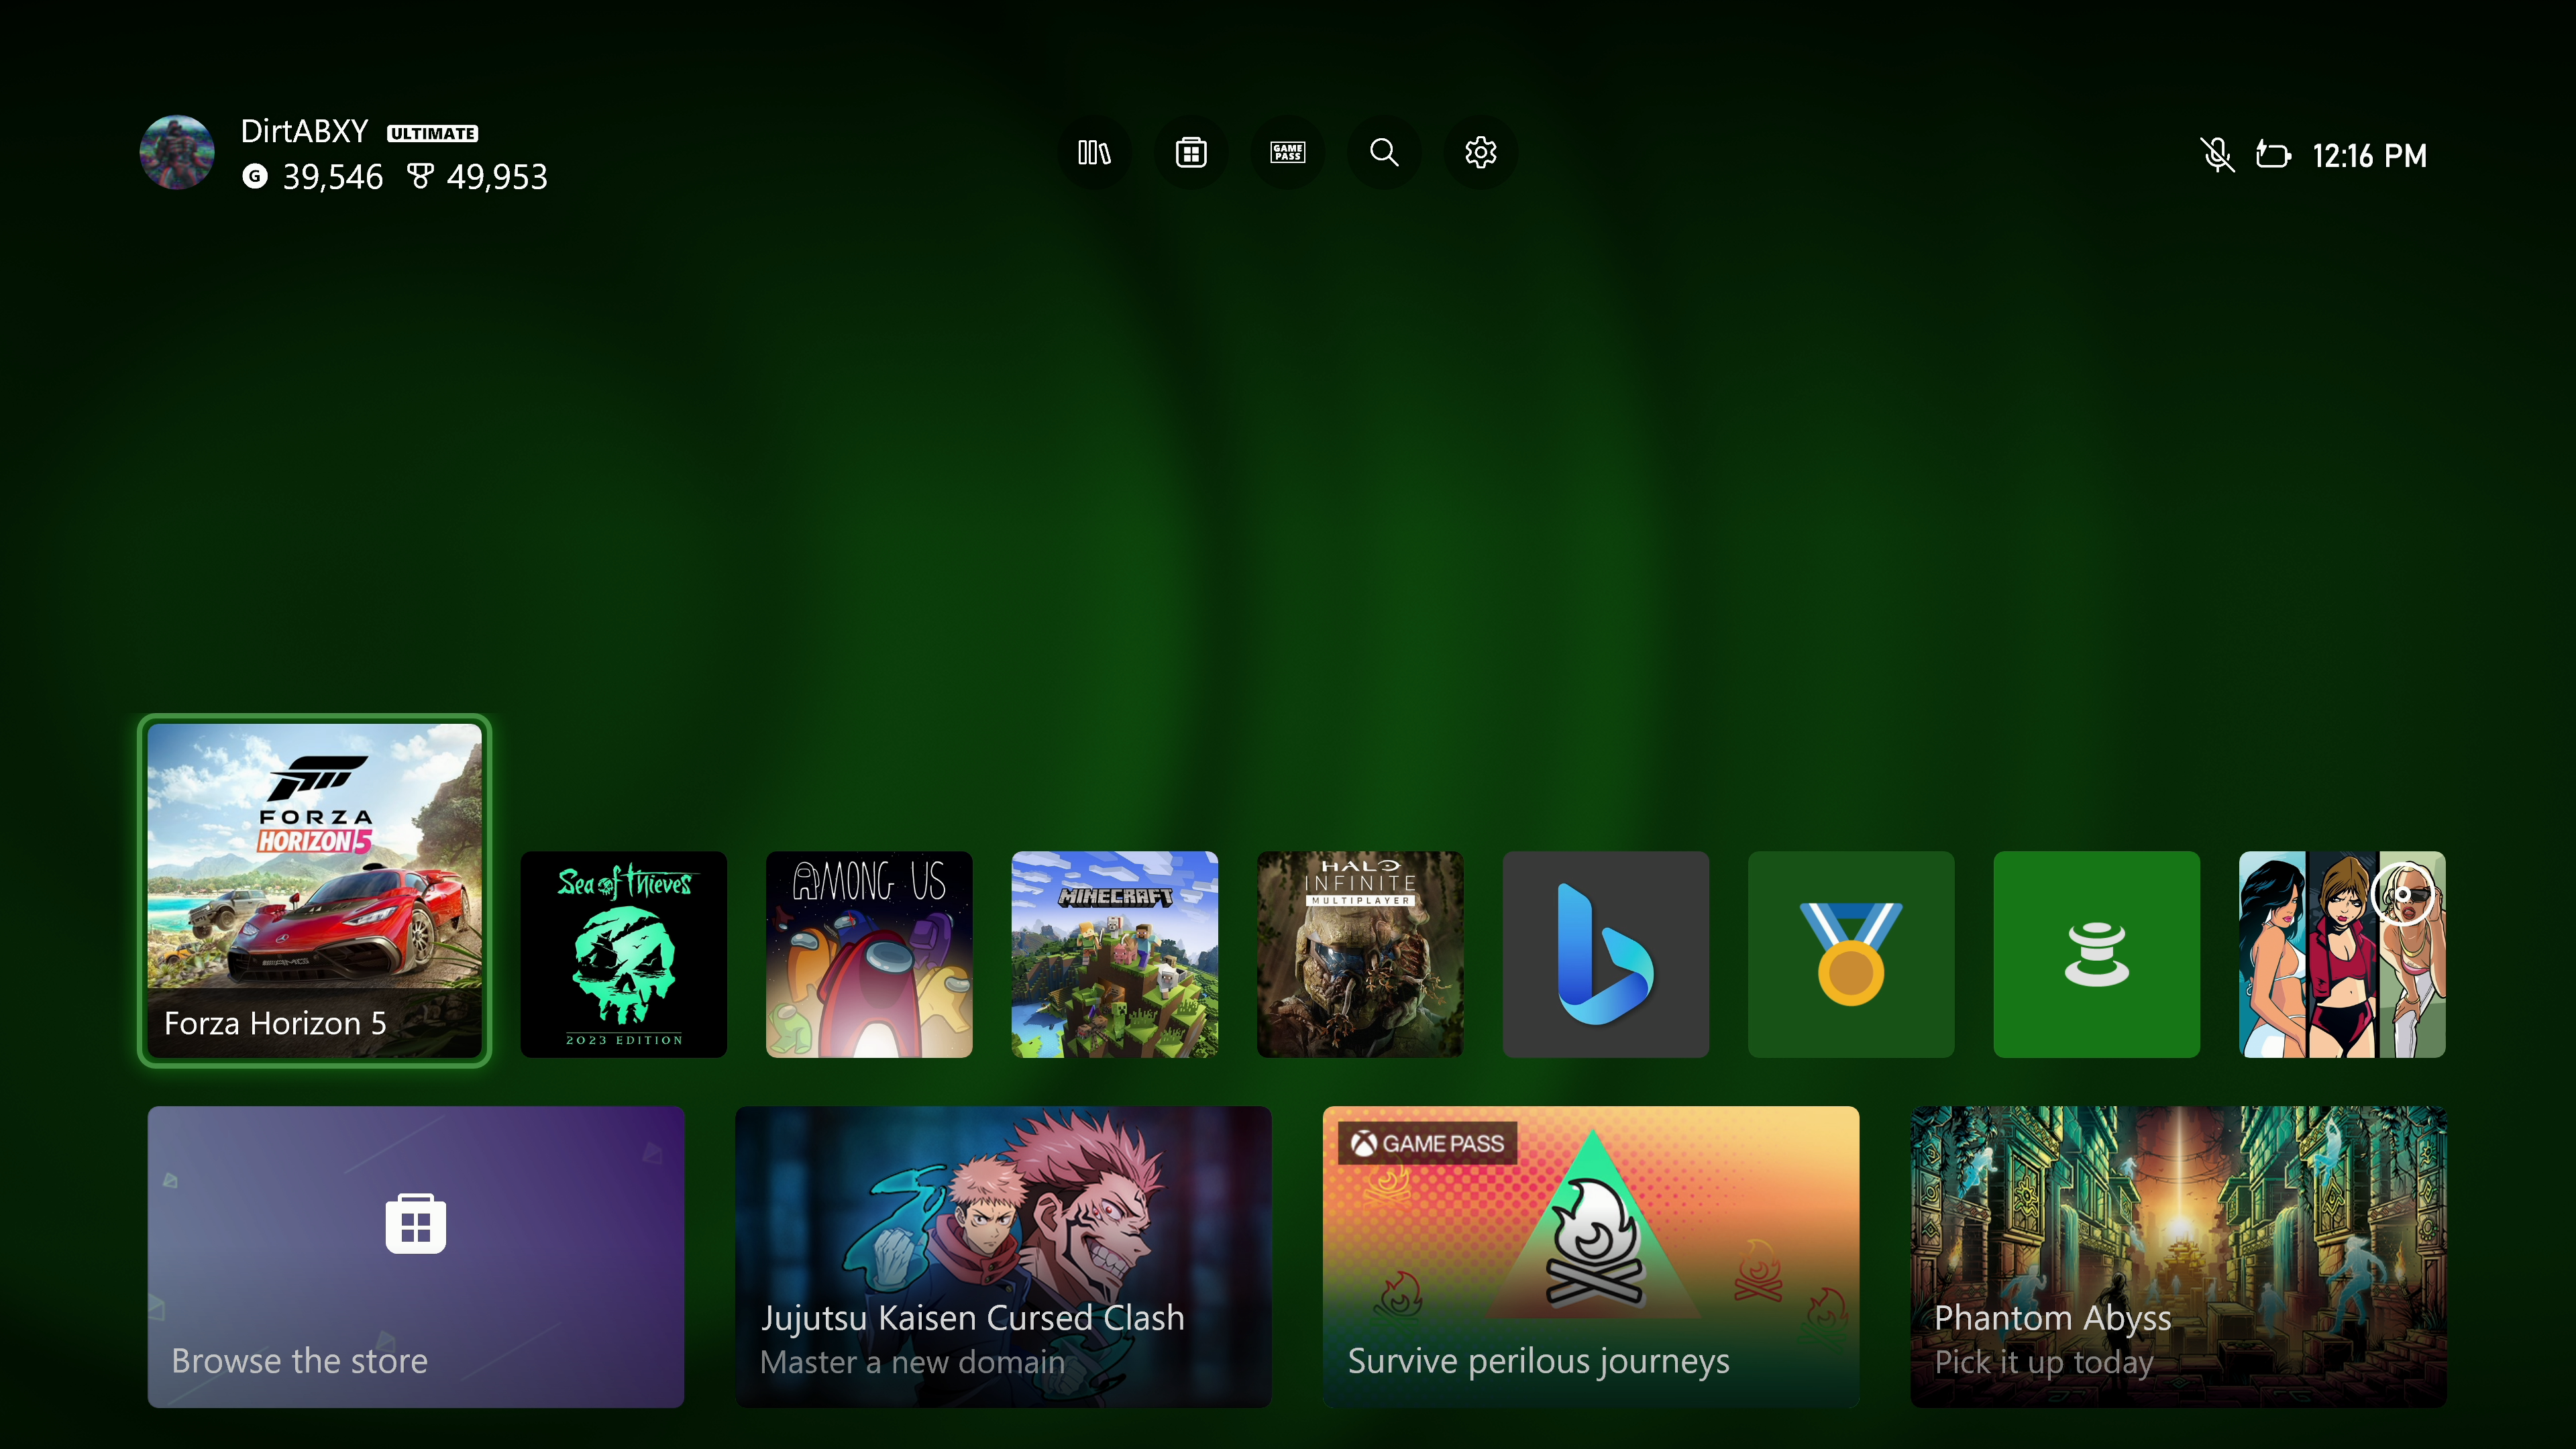Open Game Pass Survive perilous journeys card

[x=1590, y=1256]
